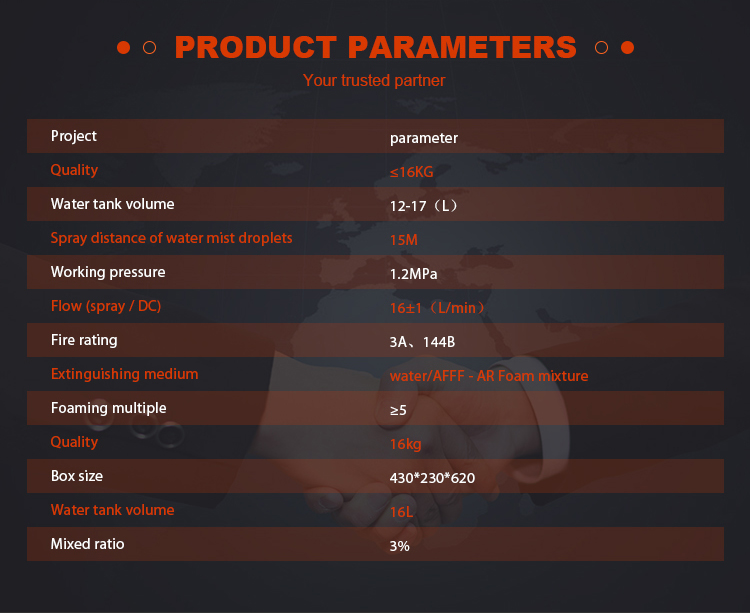Click the hollow circle left of title
The image size is (750, 613).
tap(149, 47)
